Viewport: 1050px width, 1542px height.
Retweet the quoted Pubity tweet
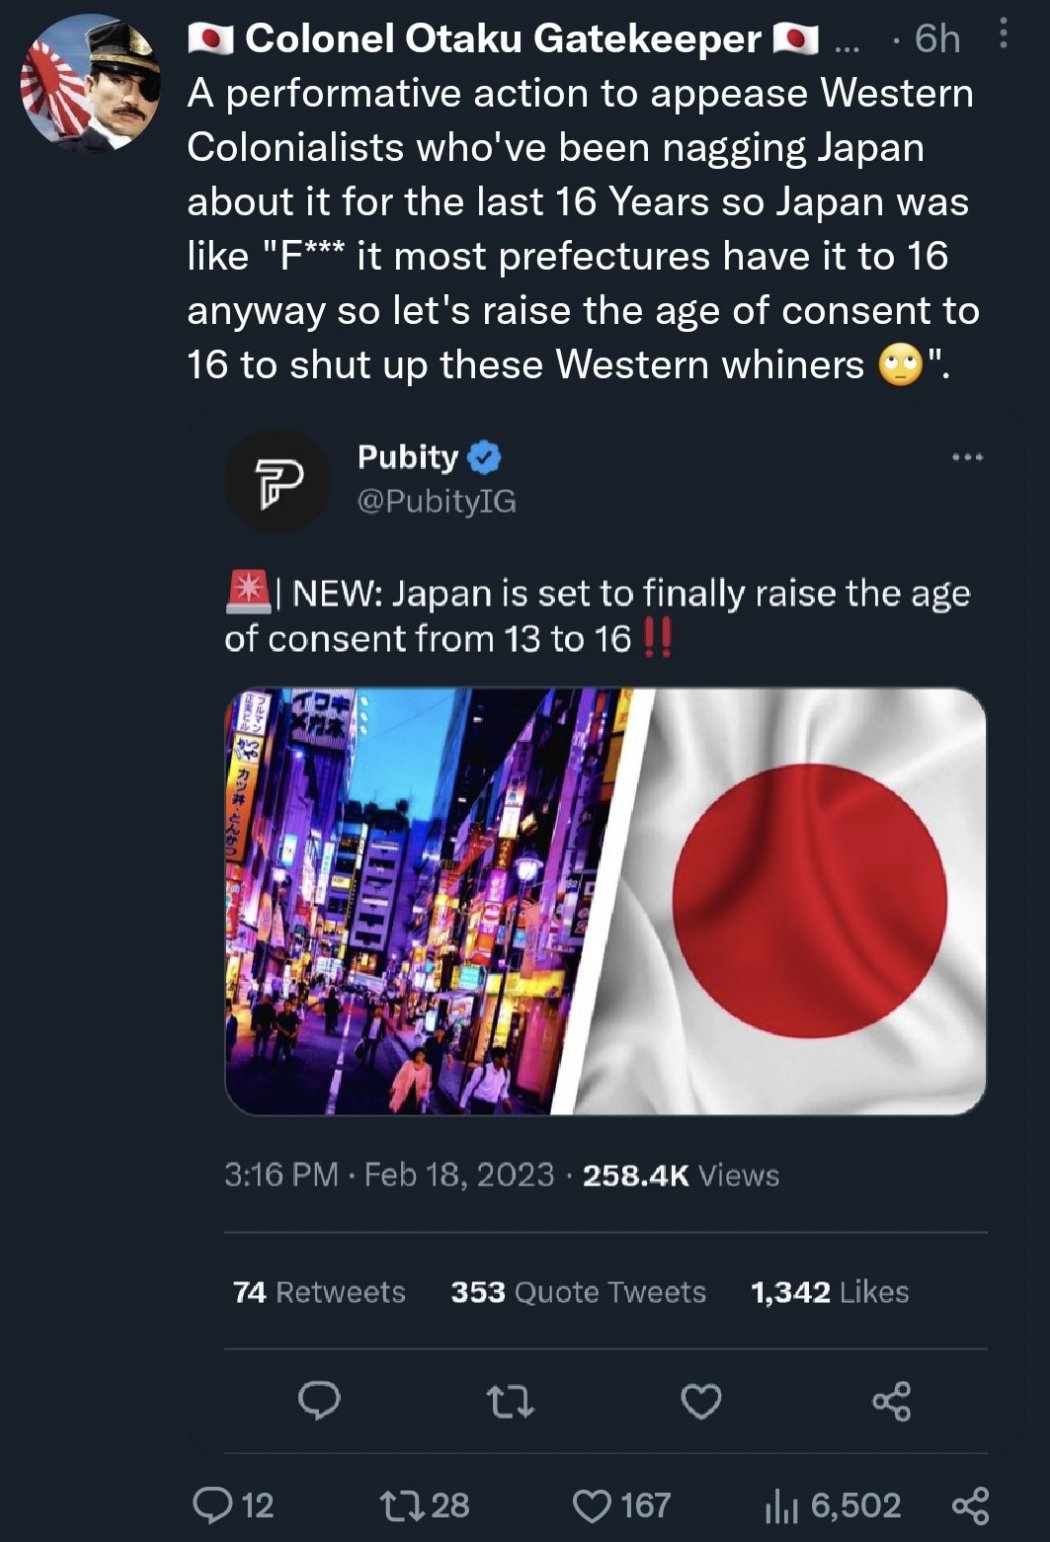pyautogui.click(x=510, y=1402)
